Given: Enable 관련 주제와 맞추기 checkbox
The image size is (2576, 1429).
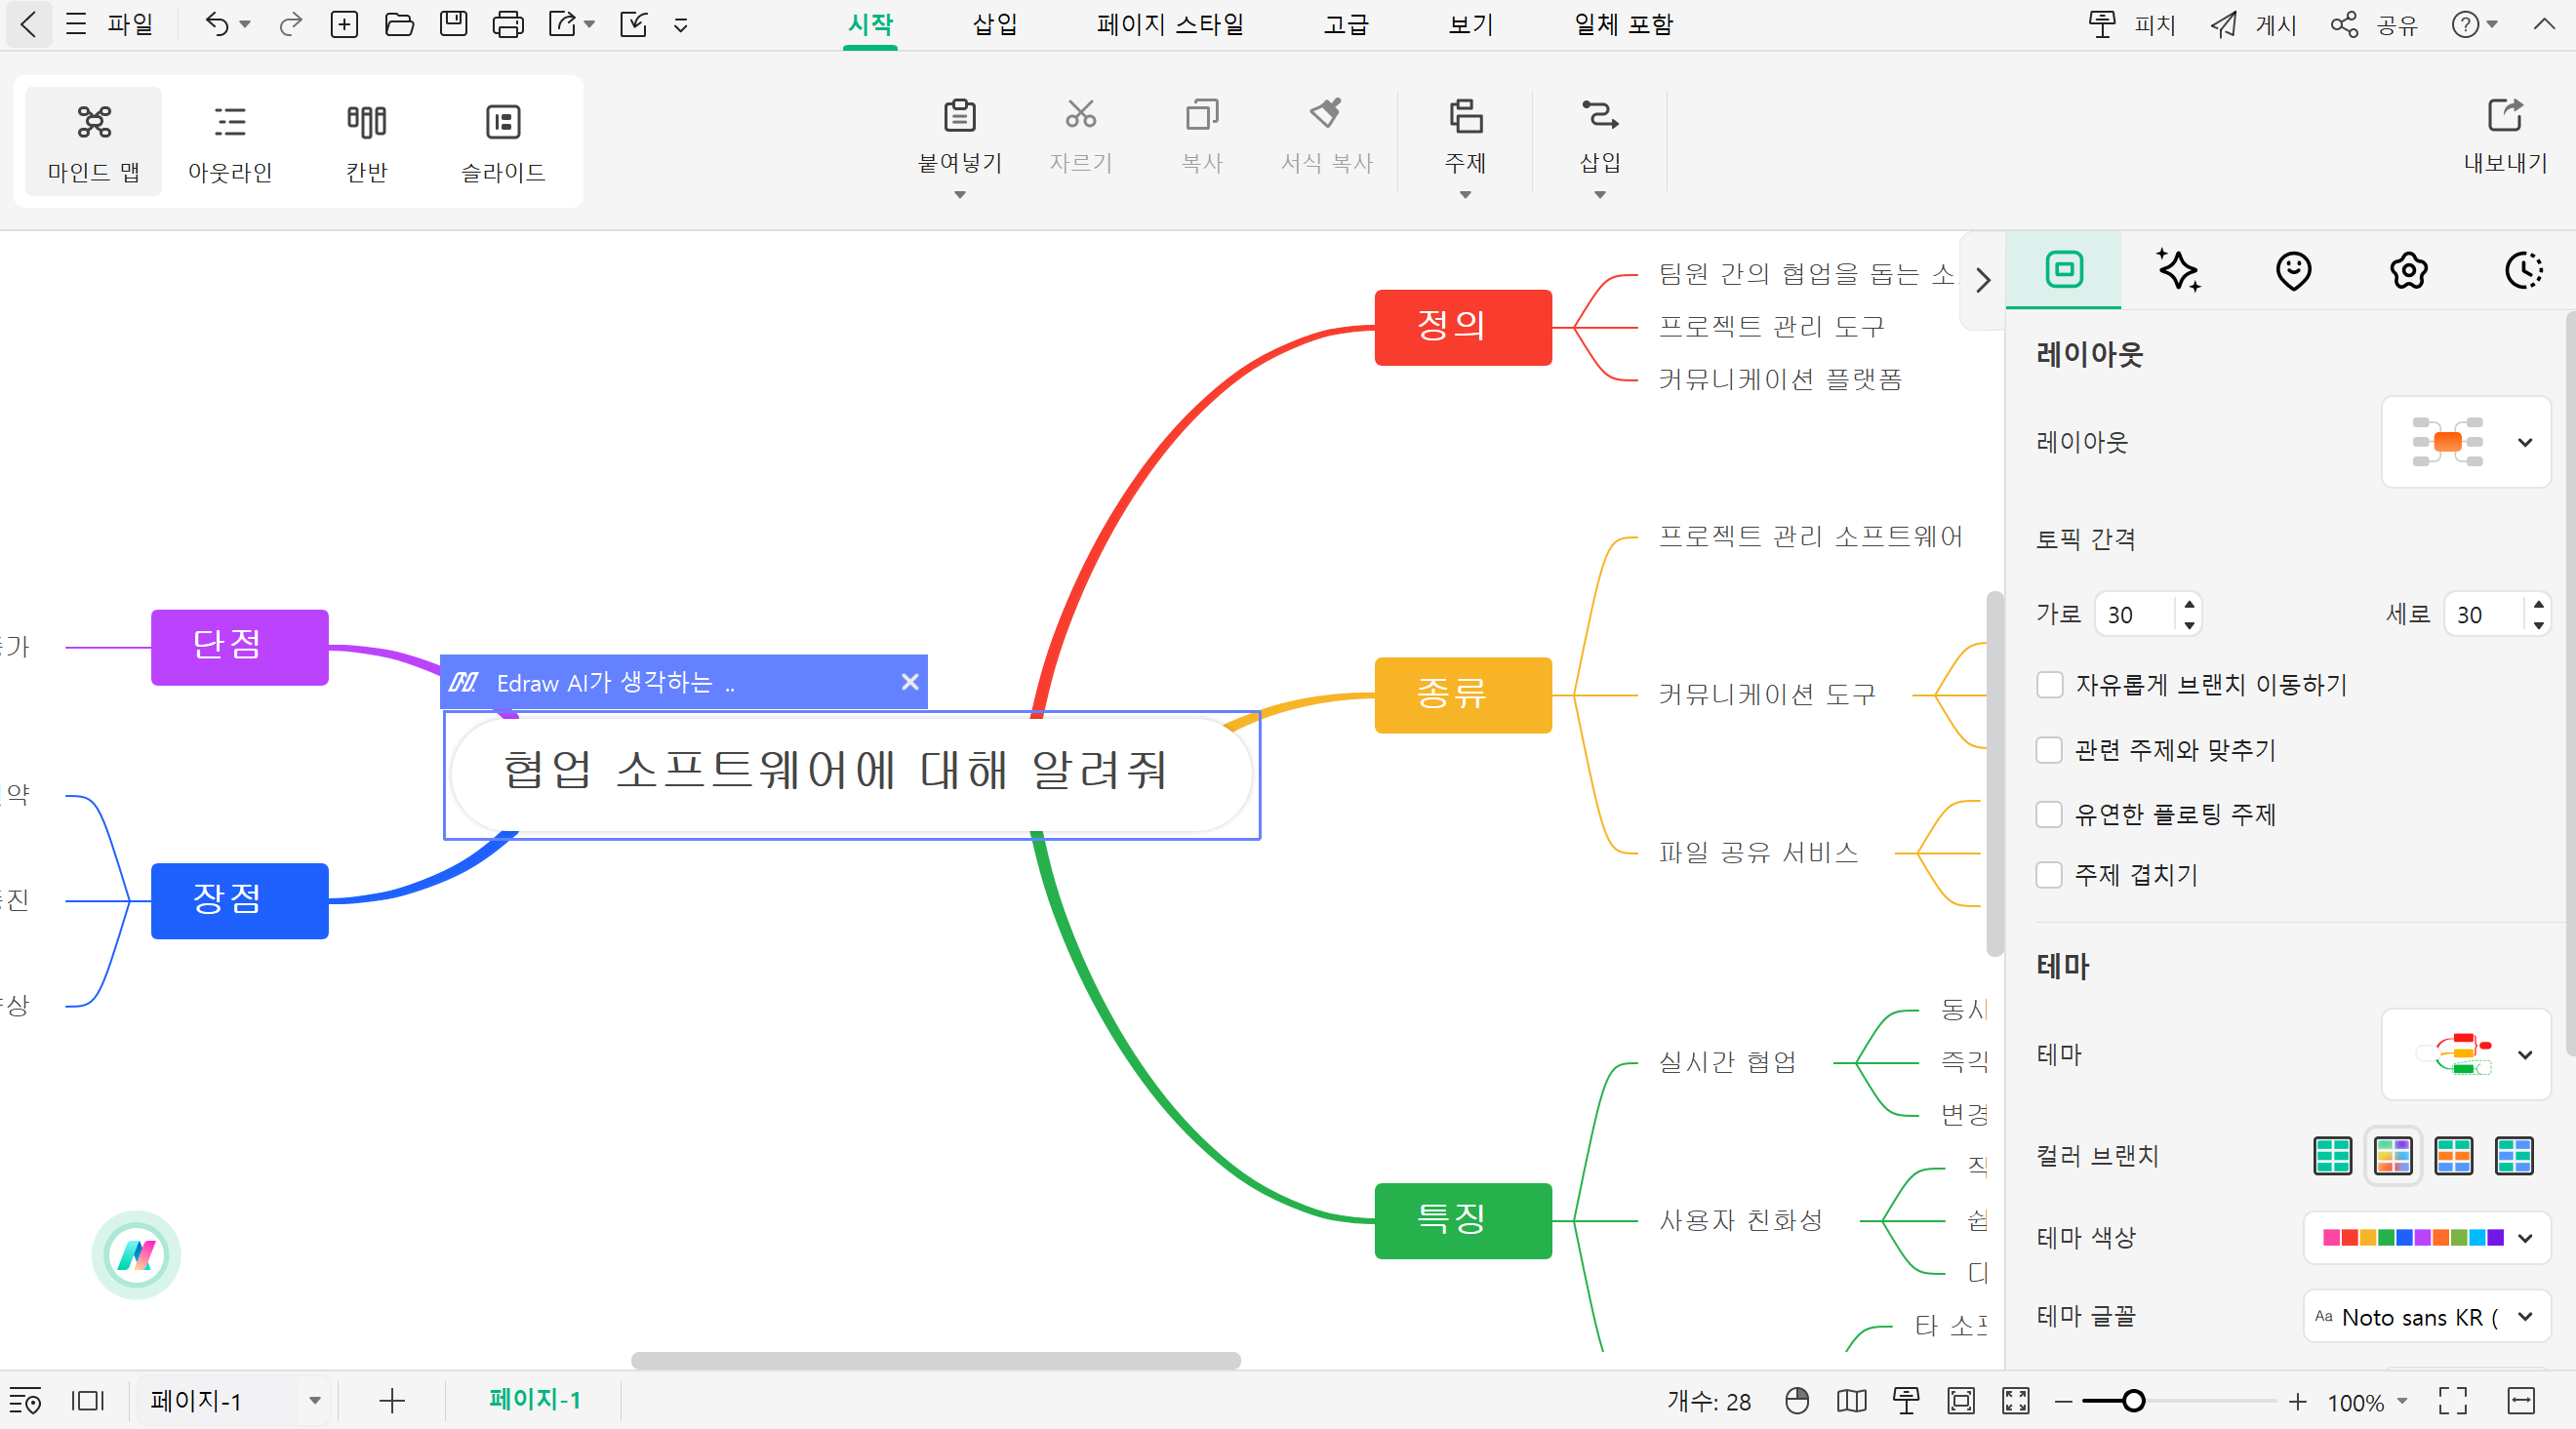Looking at the screenshot, I should (x=2049, y=750).
